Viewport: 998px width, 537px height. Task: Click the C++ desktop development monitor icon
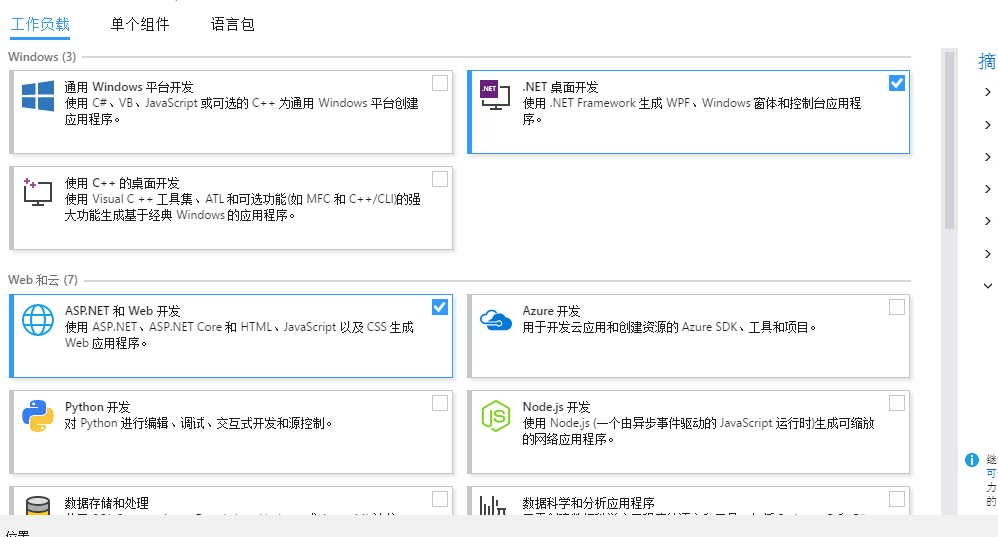(x=38, y=192)
